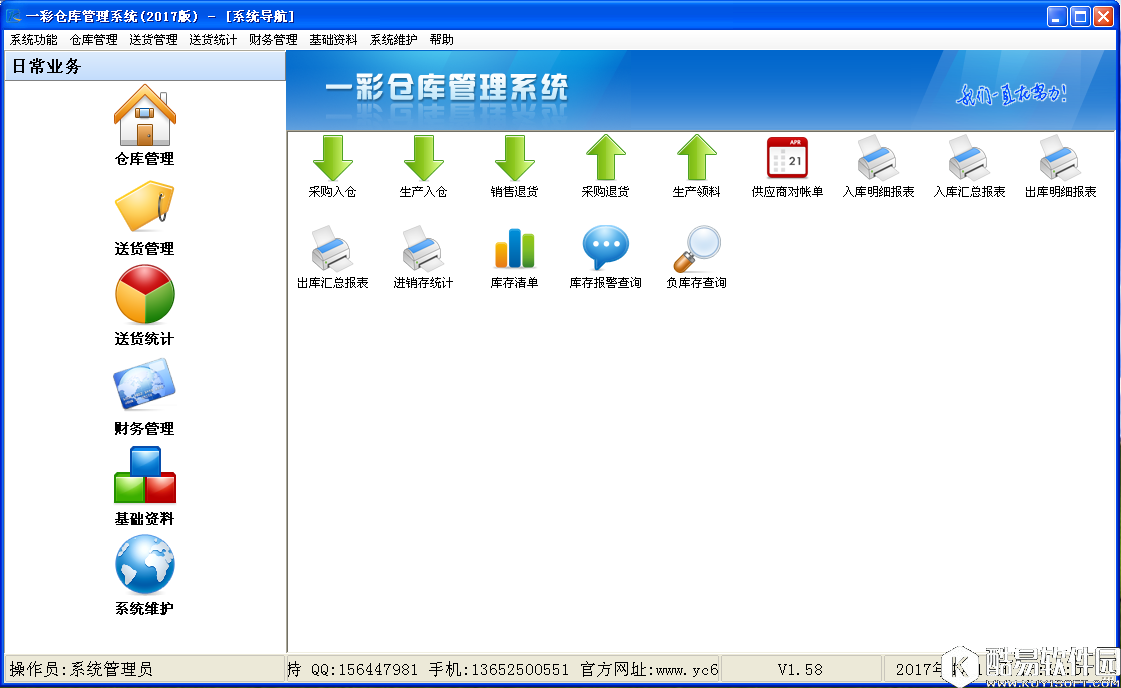Click the 出库汇总报表 printer icon

point(332,250)
